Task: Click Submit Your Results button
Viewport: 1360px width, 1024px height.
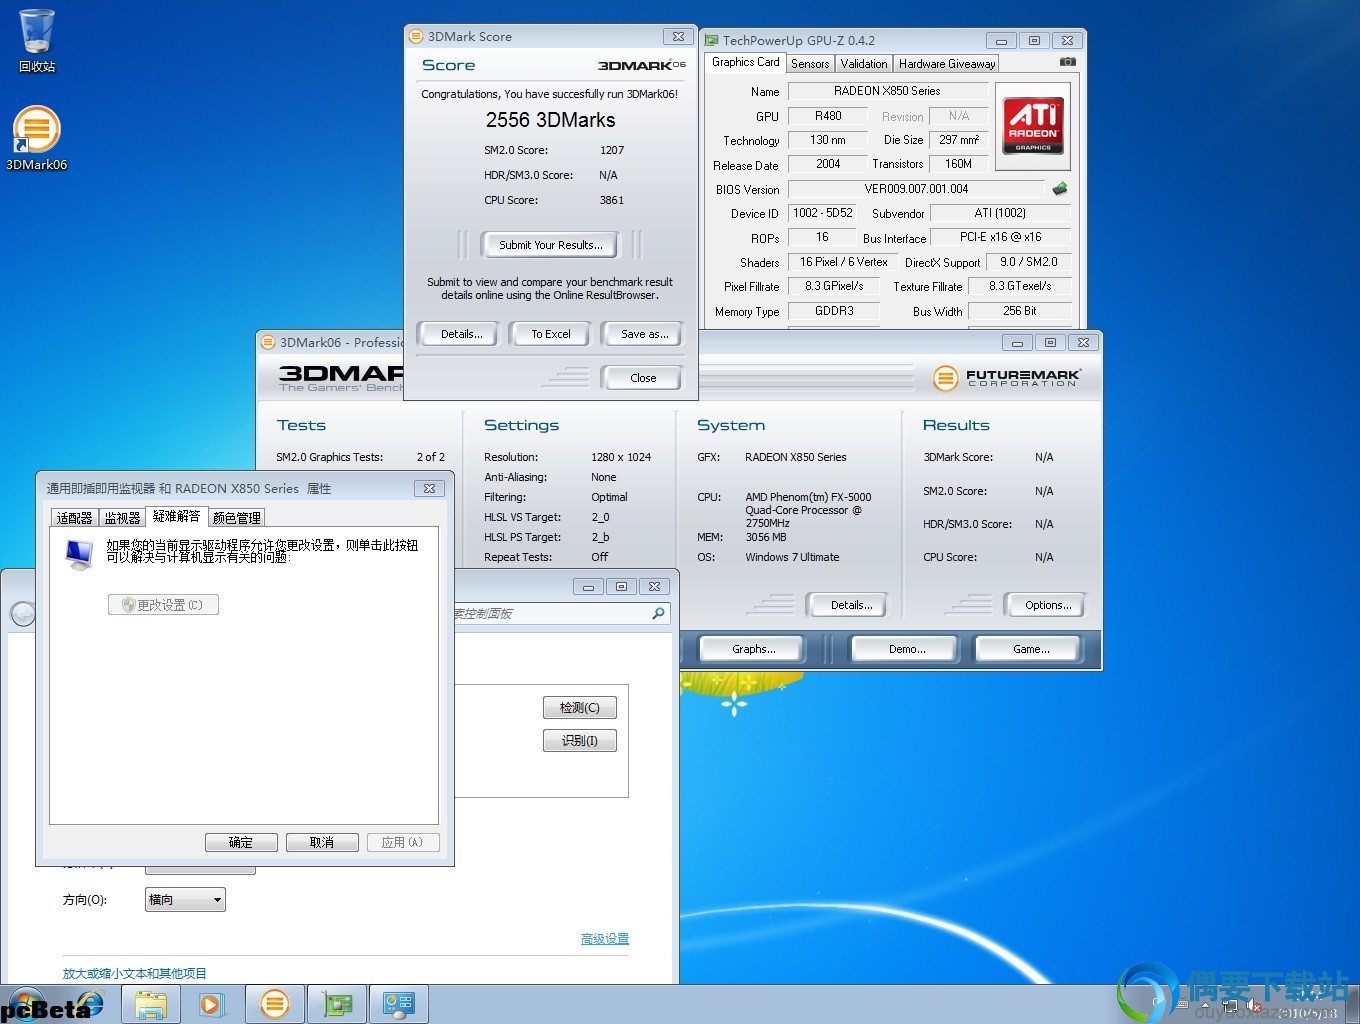Action: coord(551,245)
